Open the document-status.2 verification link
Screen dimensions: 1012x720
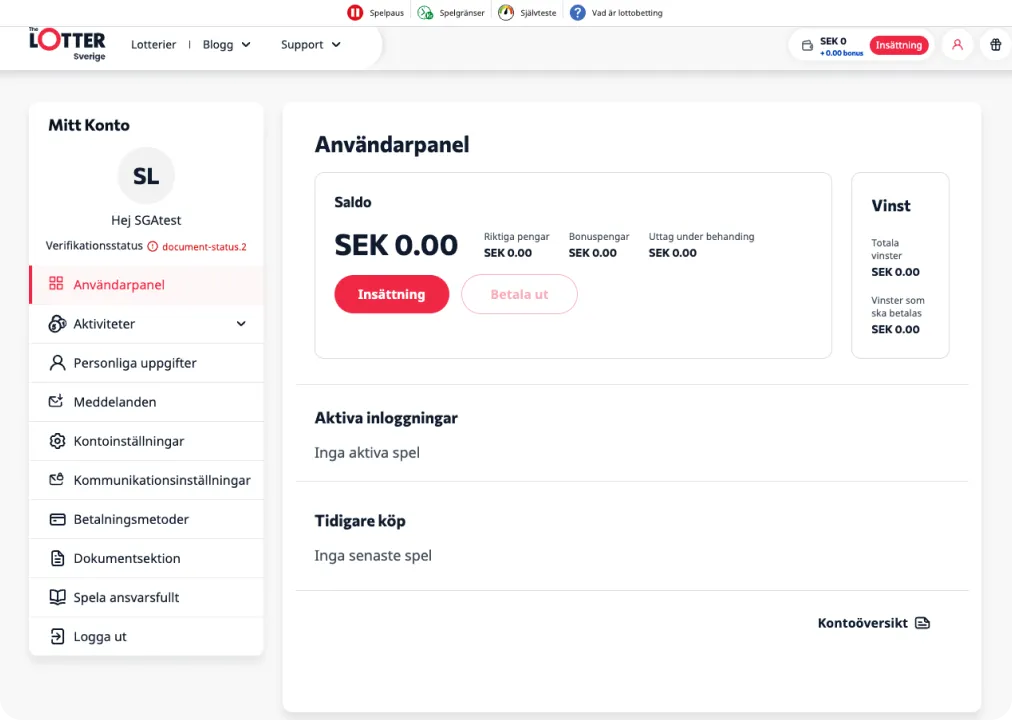tap(204, 246)
